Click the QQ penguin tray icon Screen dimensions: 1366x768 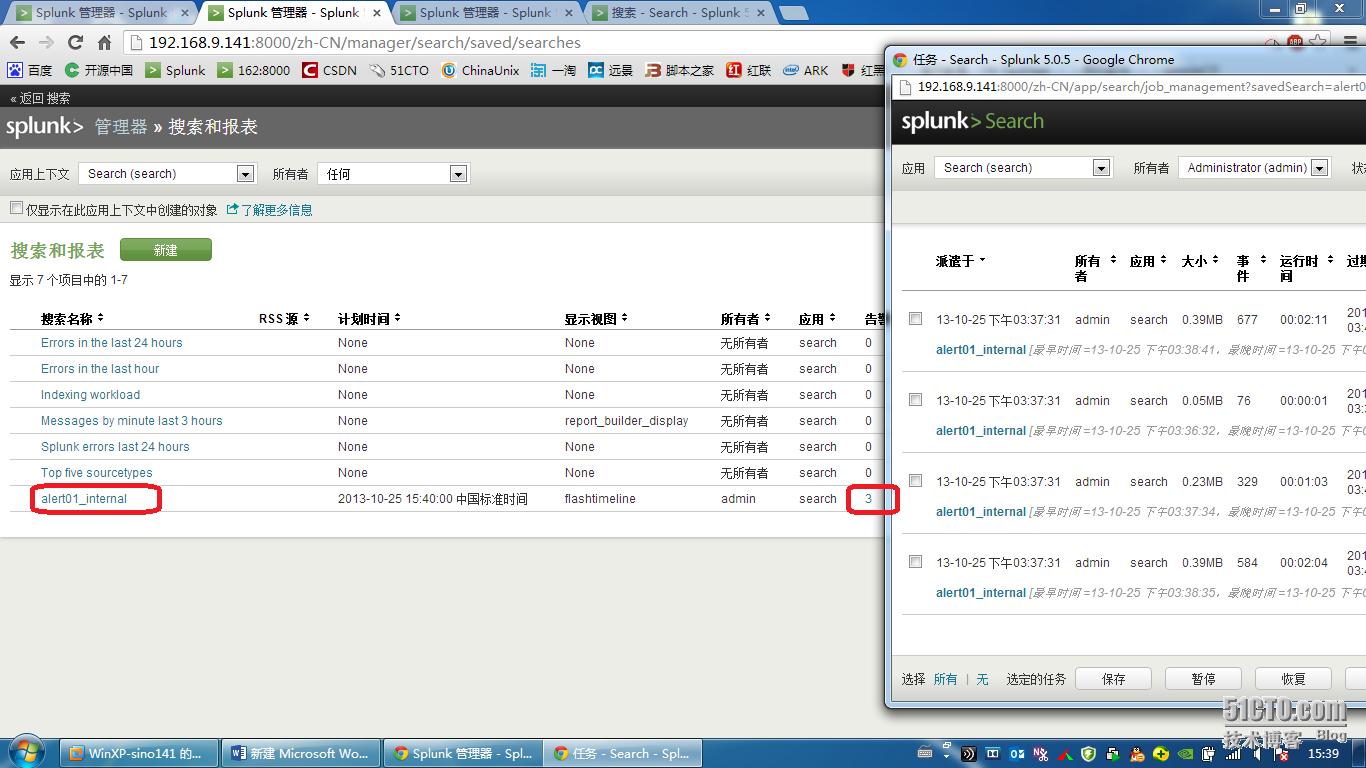coord(1137,754)
